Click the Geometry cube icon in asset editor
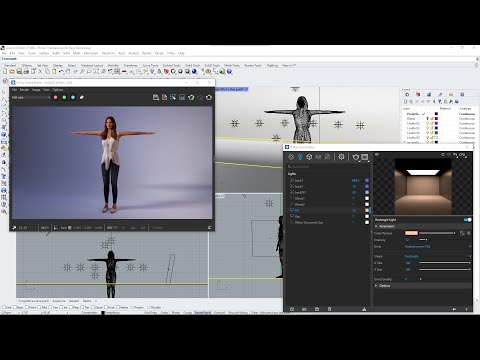 tap(309, 157)
